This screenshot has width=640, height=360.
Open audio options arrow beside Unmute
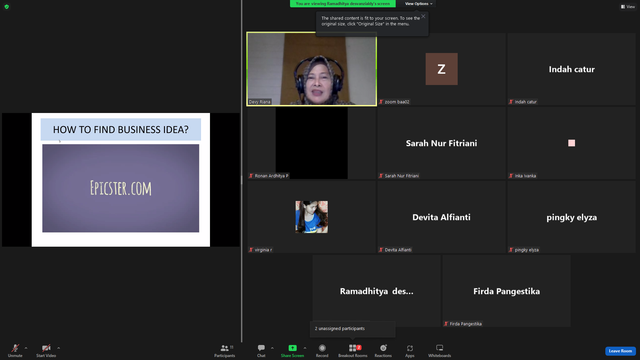26,348
